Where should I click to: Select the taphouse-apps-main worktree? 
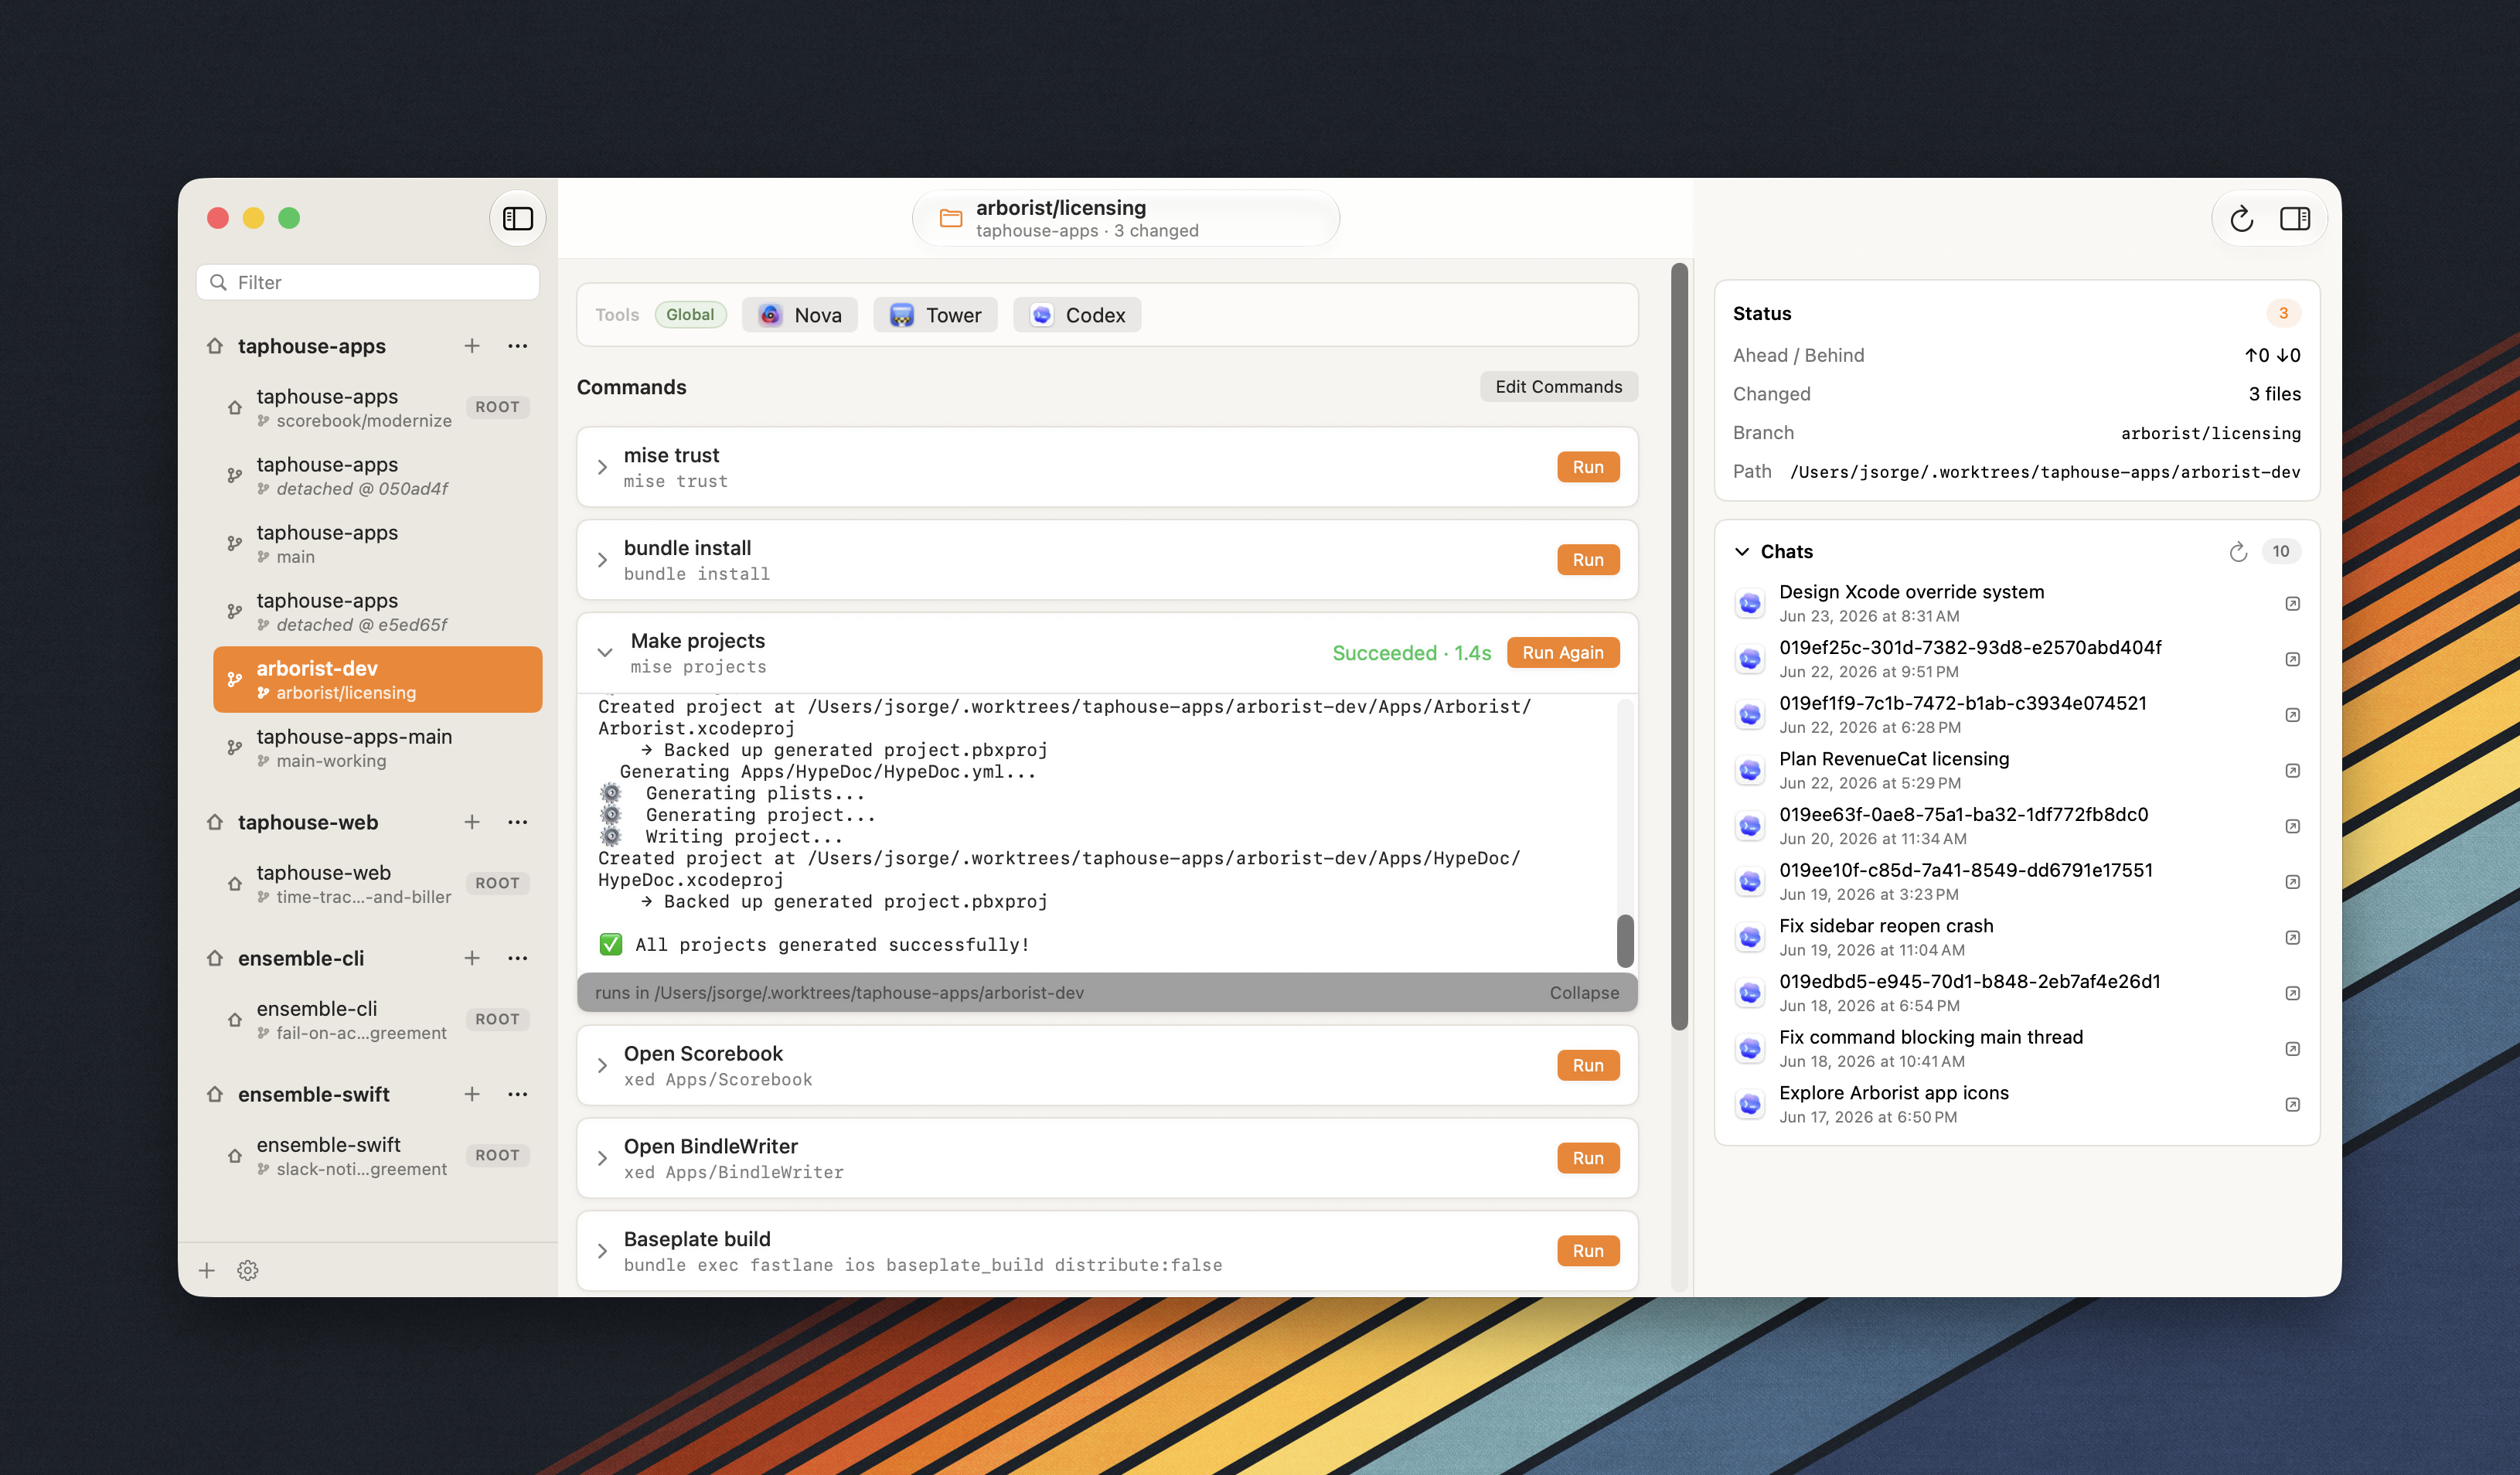(x=377, y=748)
